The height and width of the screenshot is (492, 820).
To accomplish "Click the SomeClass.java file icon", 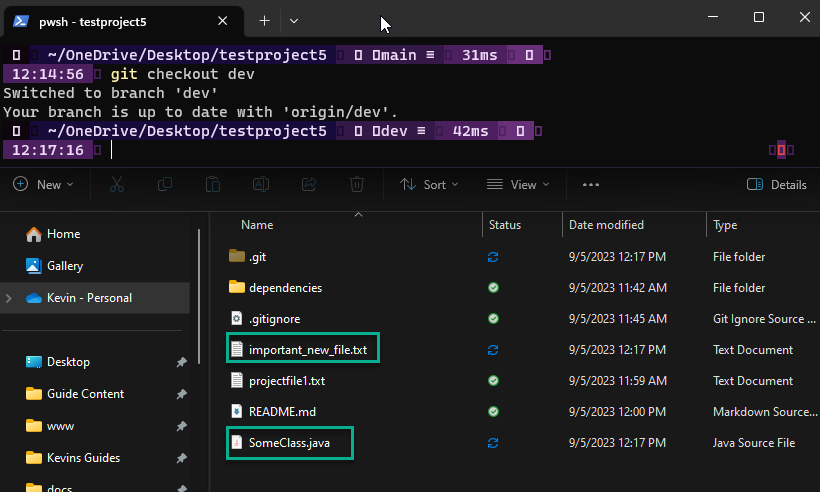I will pos(237,442).
